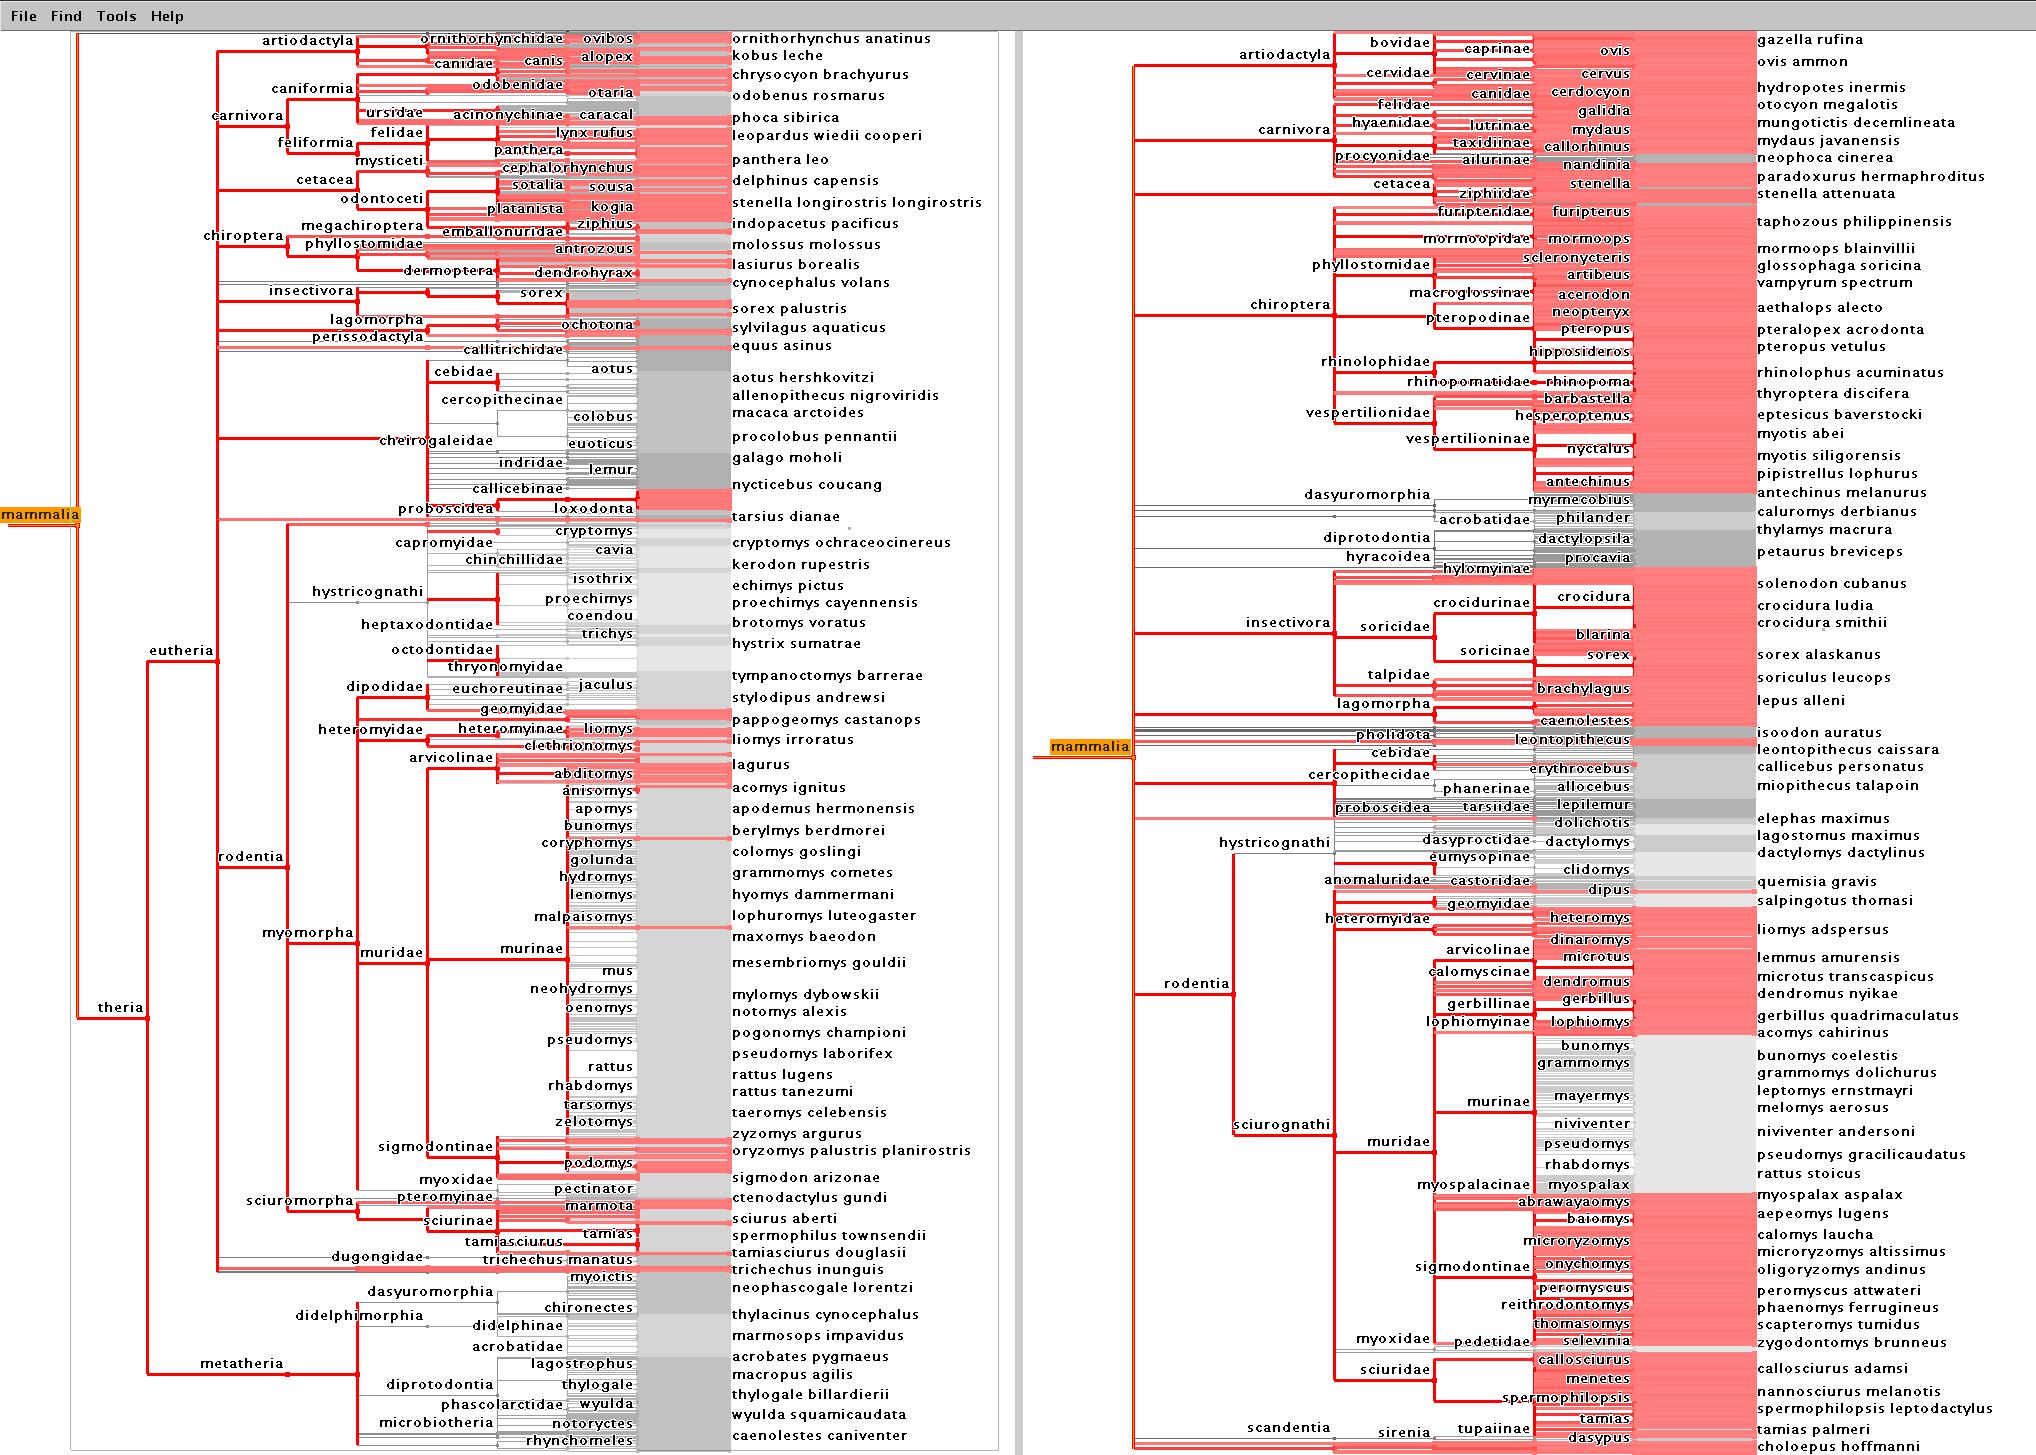
Task: Select thylacinus cynocephalus leaf label
Action: [825, 1314]
